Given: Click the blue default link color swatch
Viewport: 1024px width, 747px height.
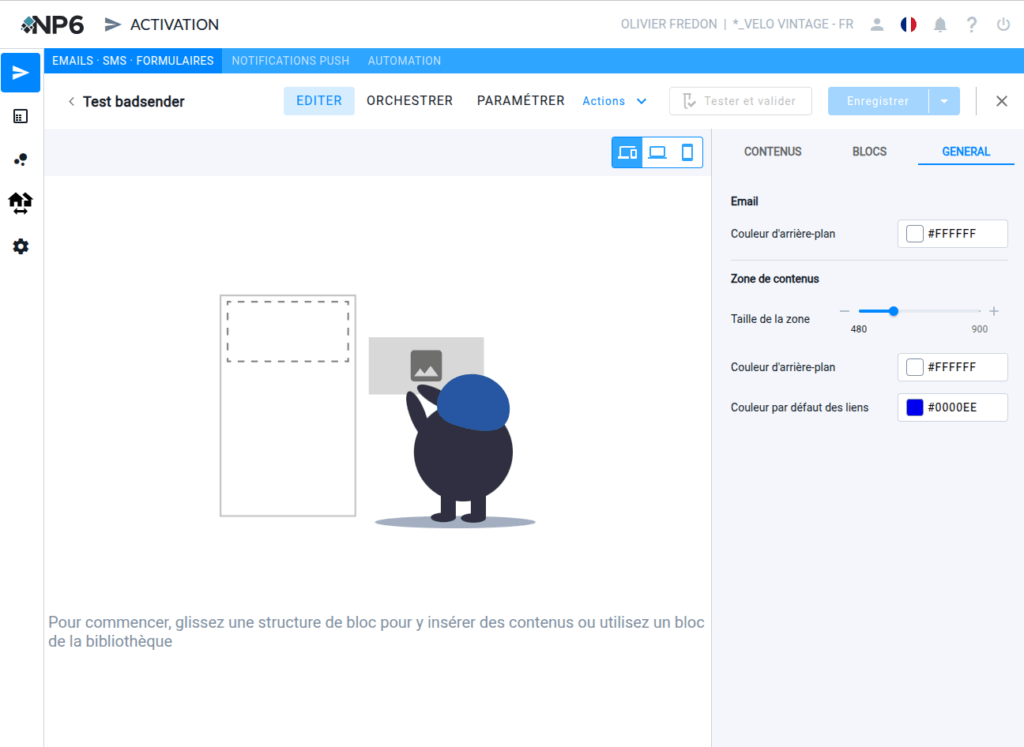Looking at the screenshot, I should 914,407.
